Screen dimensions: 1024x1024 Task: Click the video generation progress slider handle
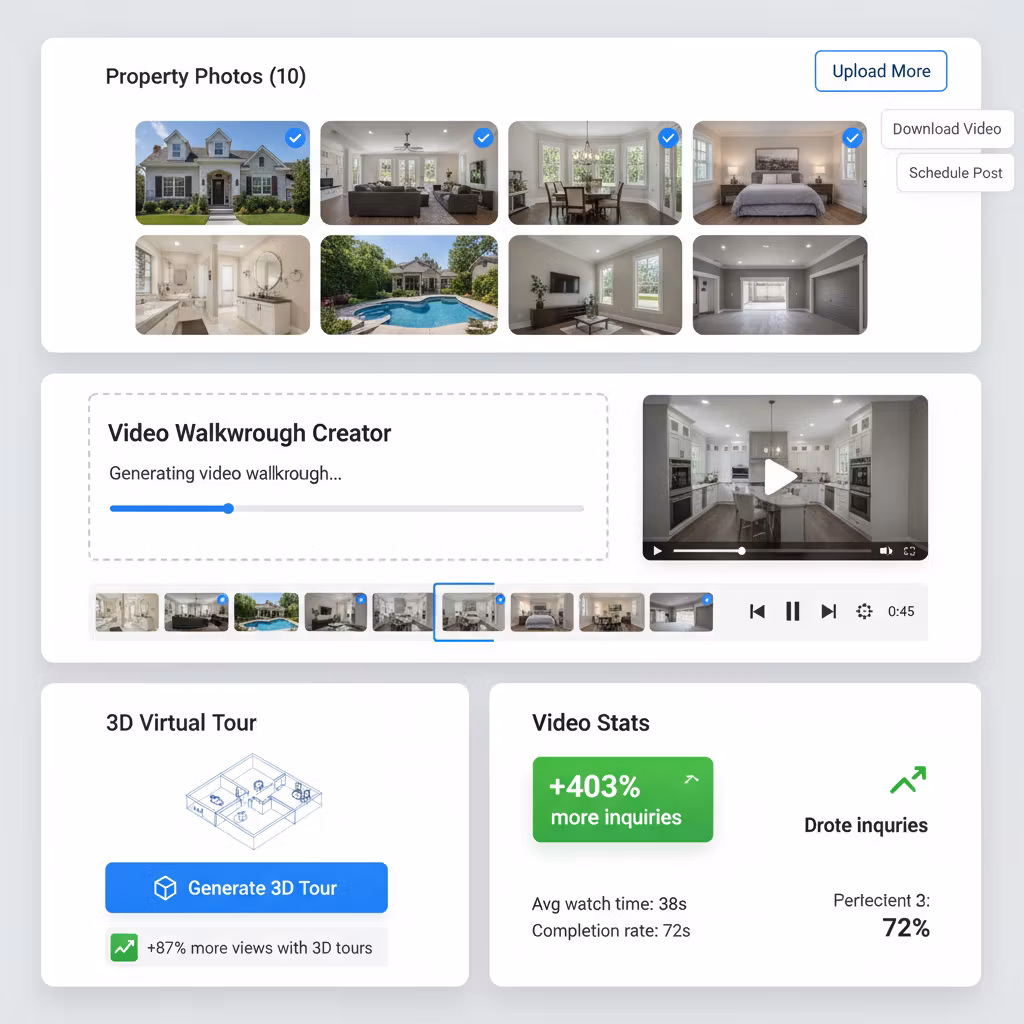coord(228,508)
